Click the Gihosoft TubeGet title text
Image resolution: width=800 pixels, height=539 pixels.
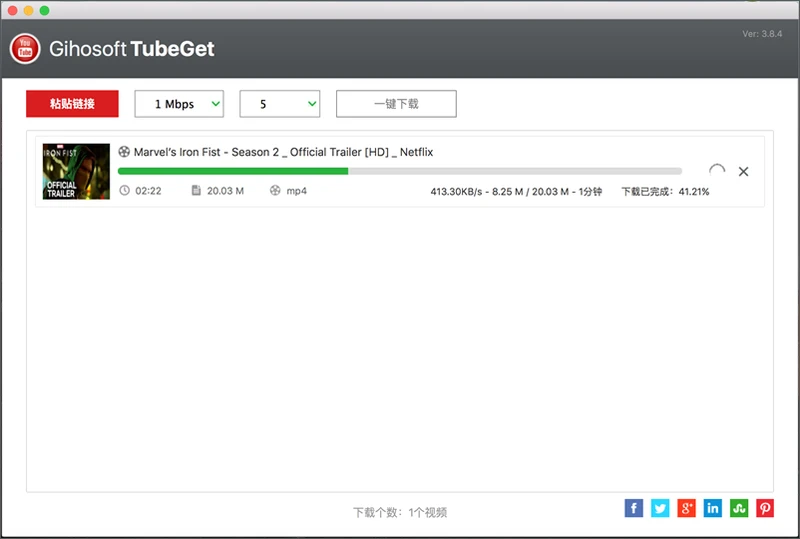[x=132, y=49]
